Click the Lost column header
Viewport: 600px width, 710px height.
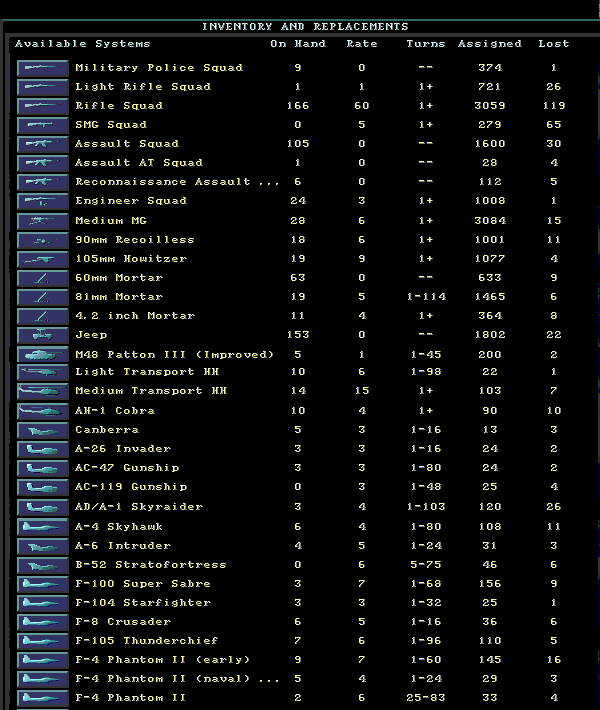(x=553, y=44)
